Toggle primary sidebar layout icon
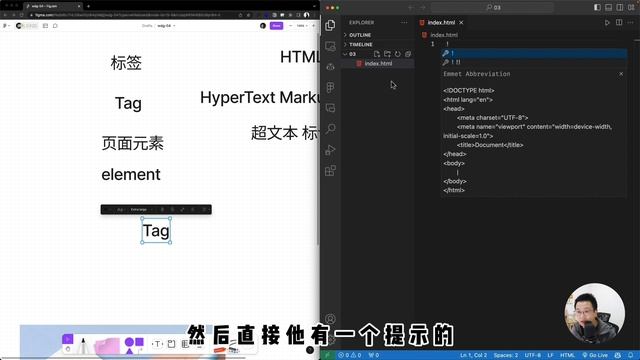Image resolution: width=640 pixels, height=360 pixels. point(597,7)
